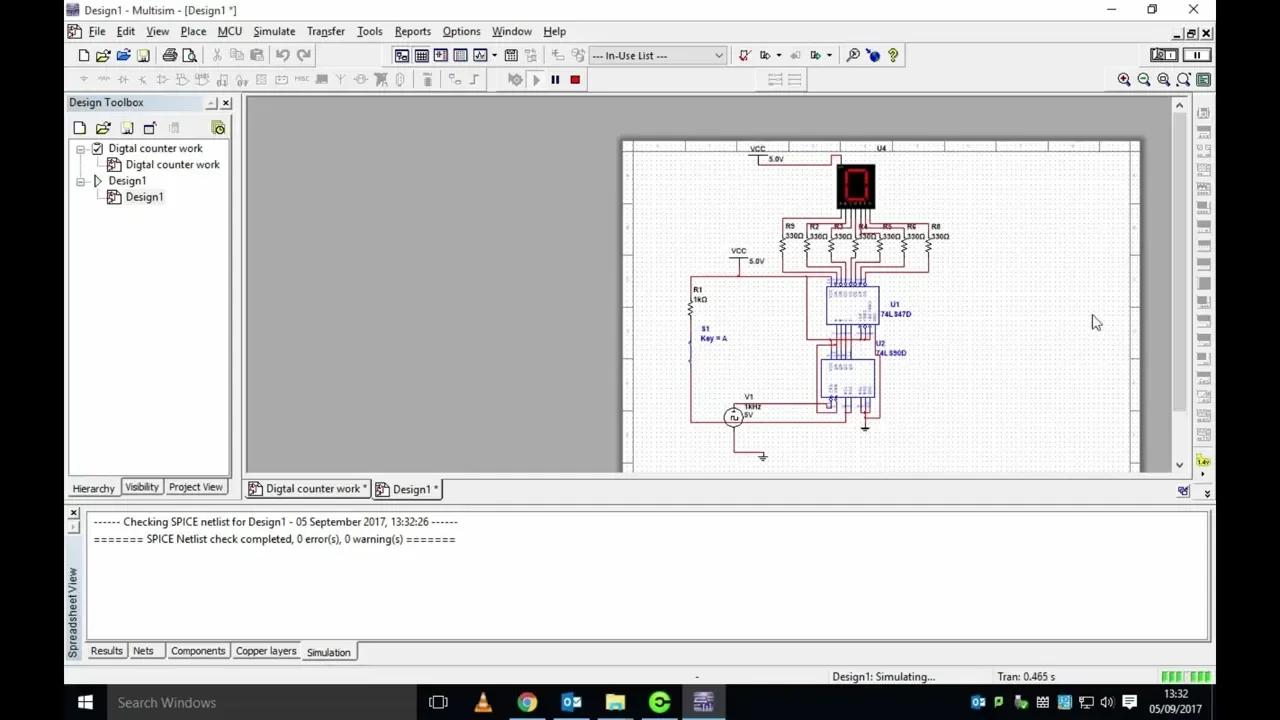This screenshot has height=720, width=1280.
Task: Create a new file from the Design Toolbox icon
Action: pyautogui.click(x=79, y=128)
